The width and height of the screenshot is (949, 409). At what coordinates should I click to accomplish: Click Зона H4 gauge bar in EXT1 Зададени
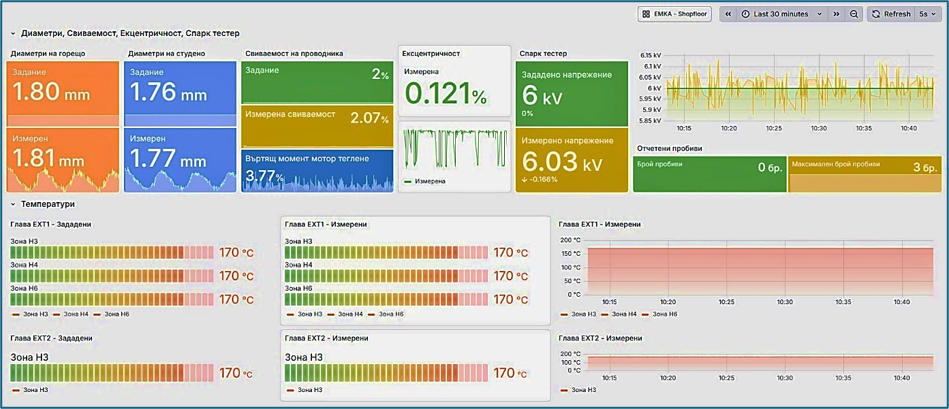(x=113, y=276)
